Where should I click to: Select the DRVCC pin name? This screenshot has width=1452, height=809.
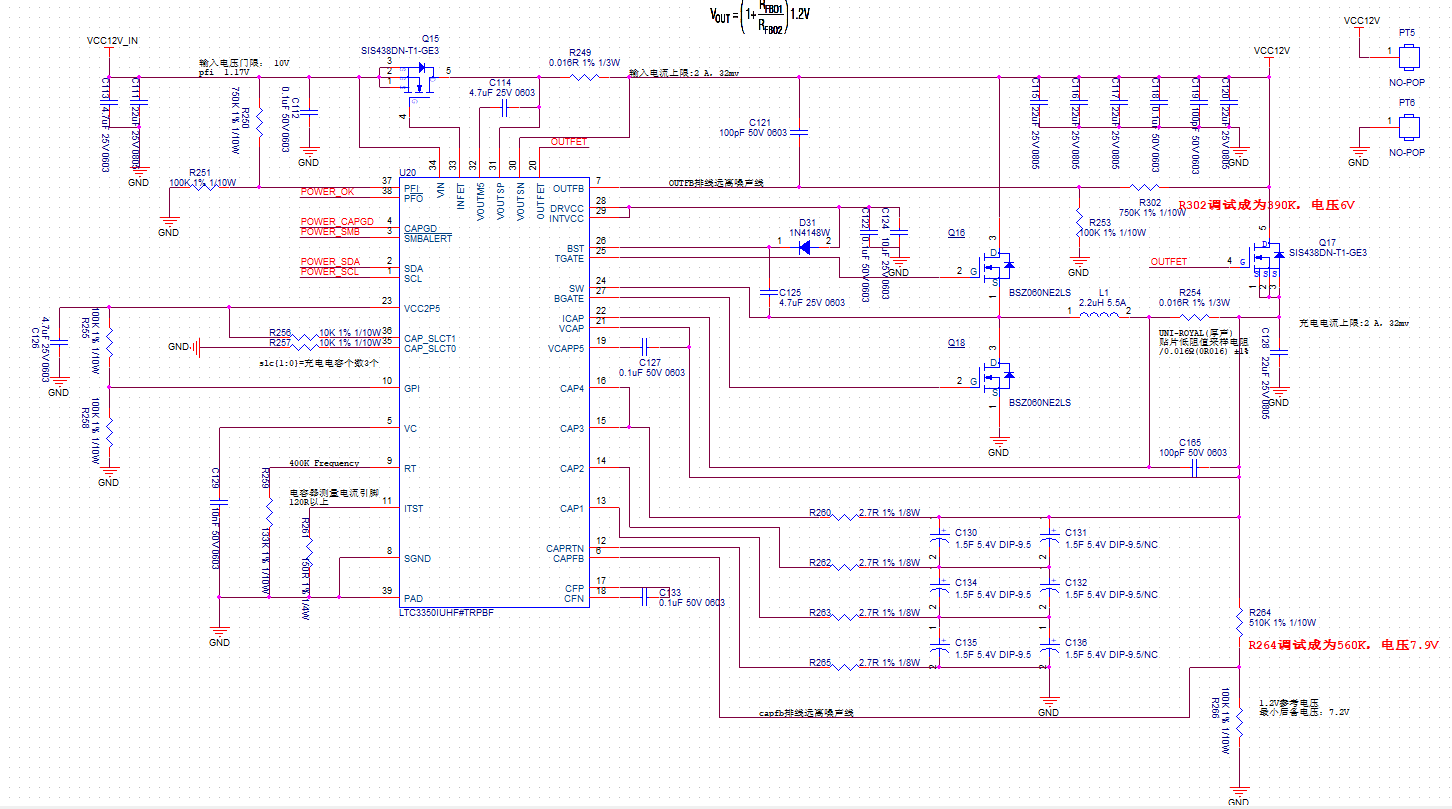567,208
